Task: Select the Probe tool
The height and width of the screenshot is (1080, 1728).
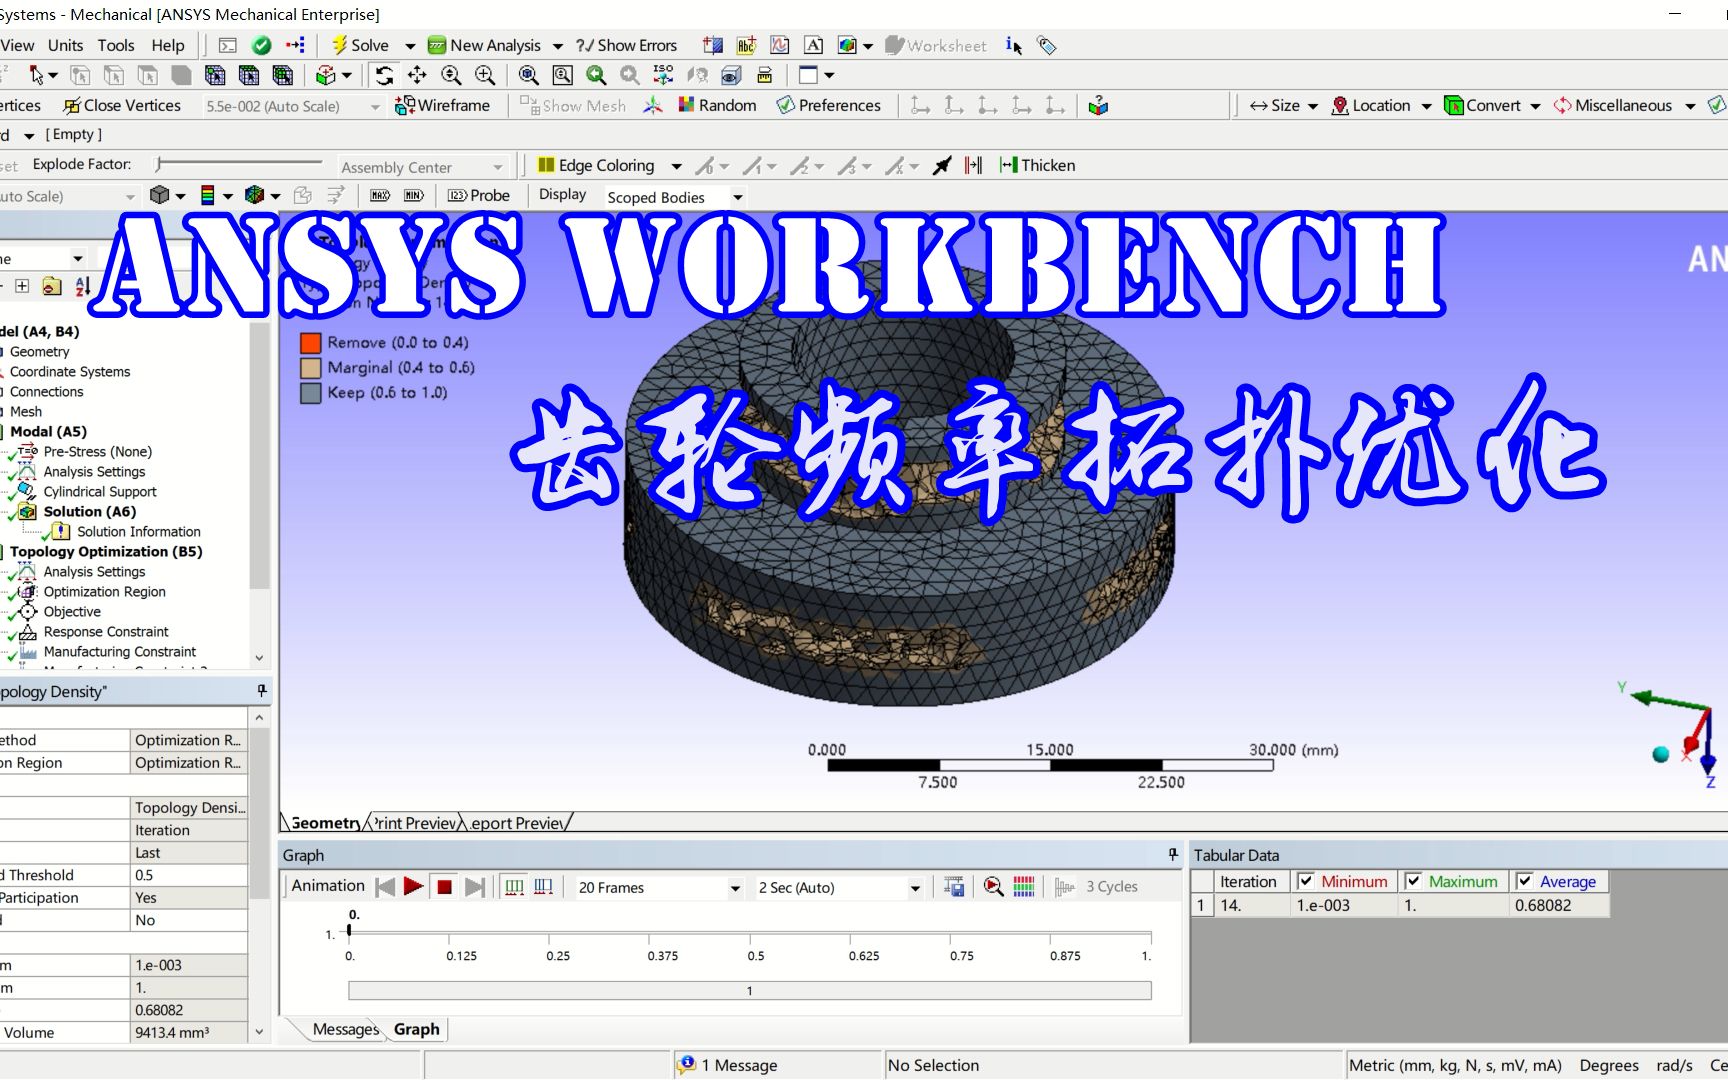Action: click(478, 195)
